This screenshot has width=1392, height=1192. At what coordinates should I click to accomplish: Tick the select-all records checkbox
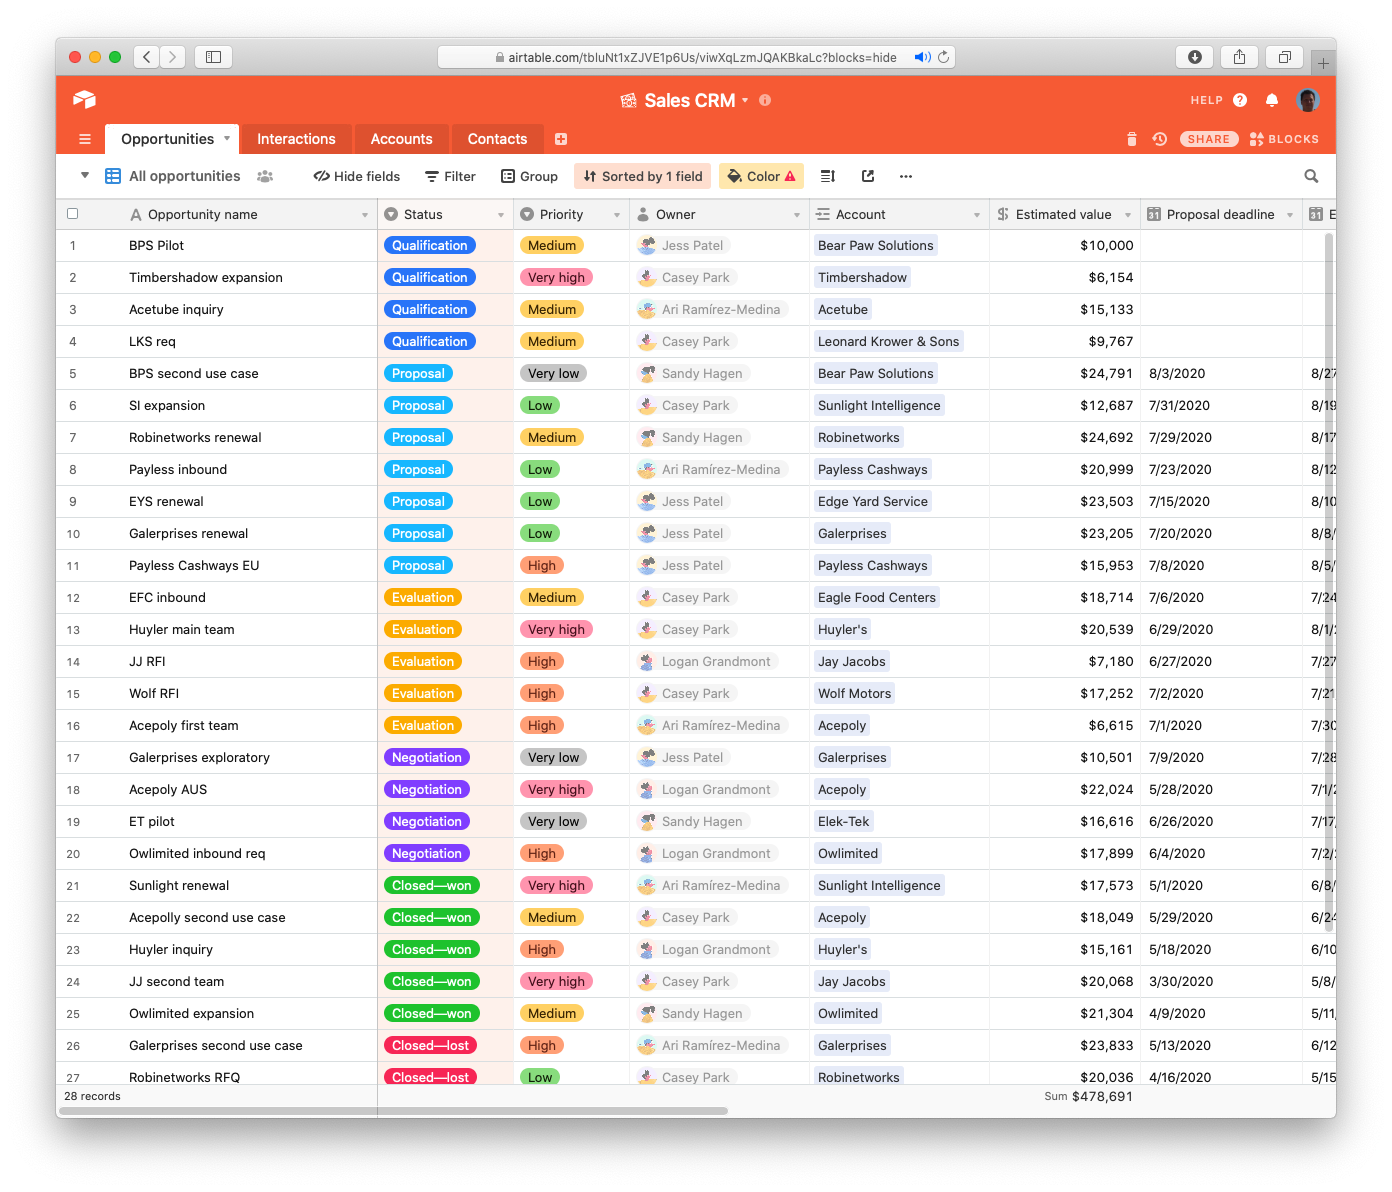(x=72, y=214)
